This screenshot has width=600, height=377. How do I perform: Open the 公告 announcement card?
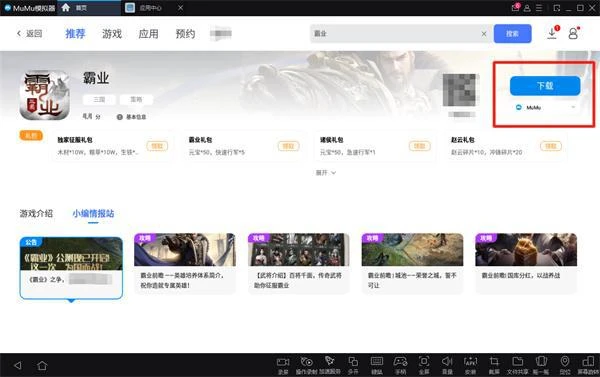coord(71,268)
